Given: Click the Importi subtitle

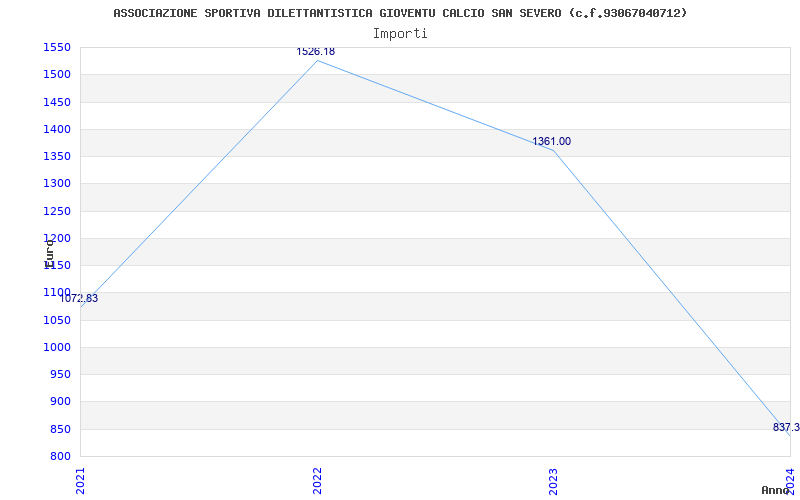Looking at the screenshot, I should point(400,34).
